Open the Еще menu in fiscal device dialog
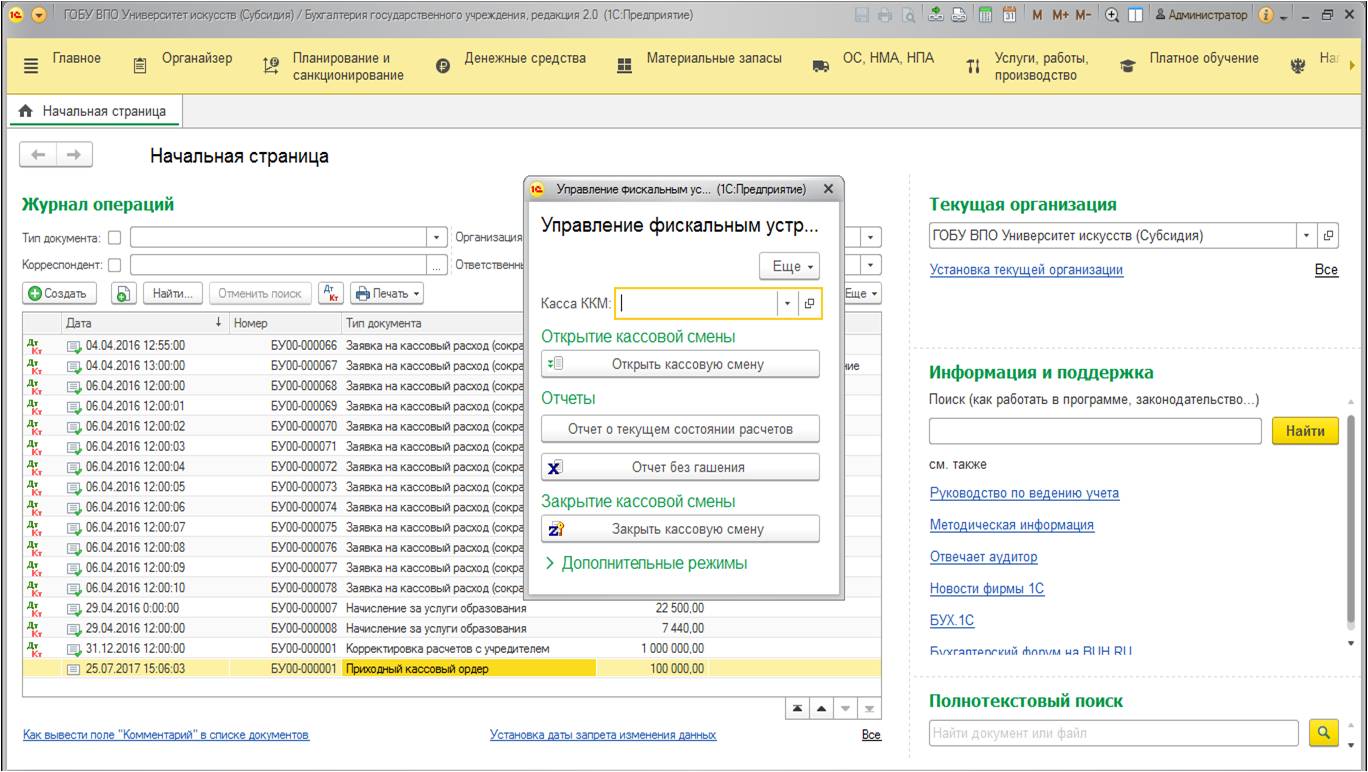 (x=790, y=267)
